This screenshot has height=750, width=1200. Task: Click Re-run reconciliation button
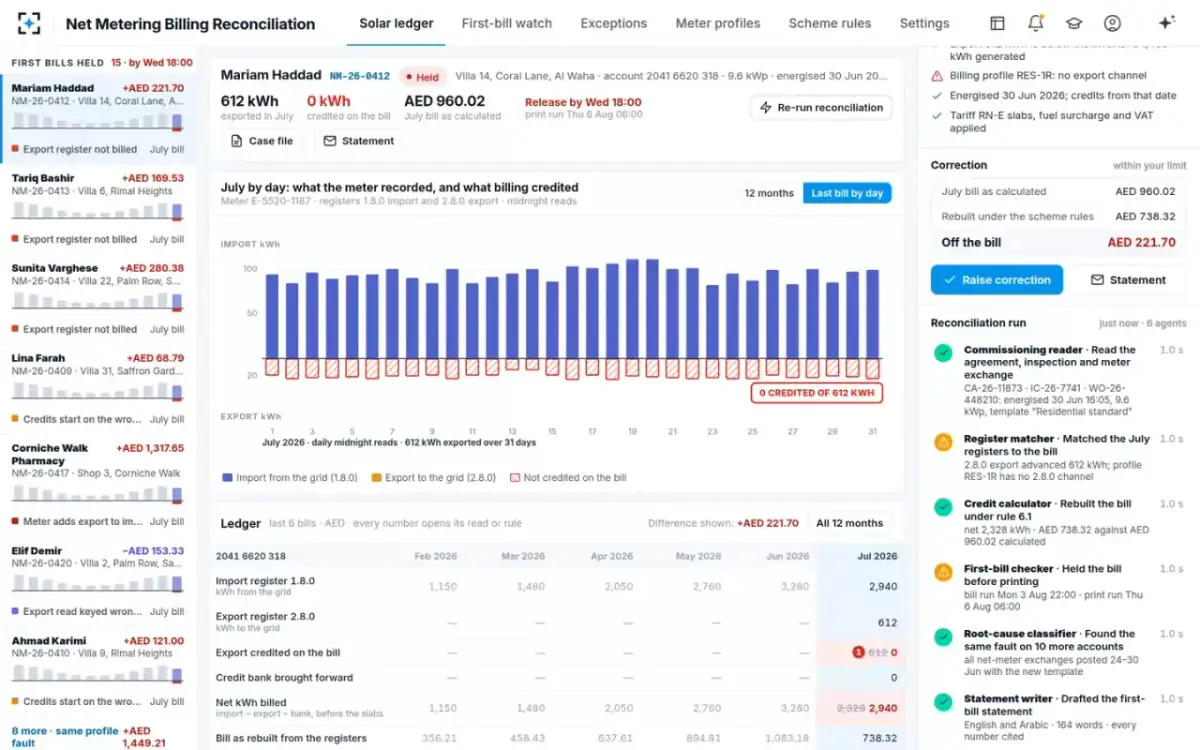coord(821,107)
